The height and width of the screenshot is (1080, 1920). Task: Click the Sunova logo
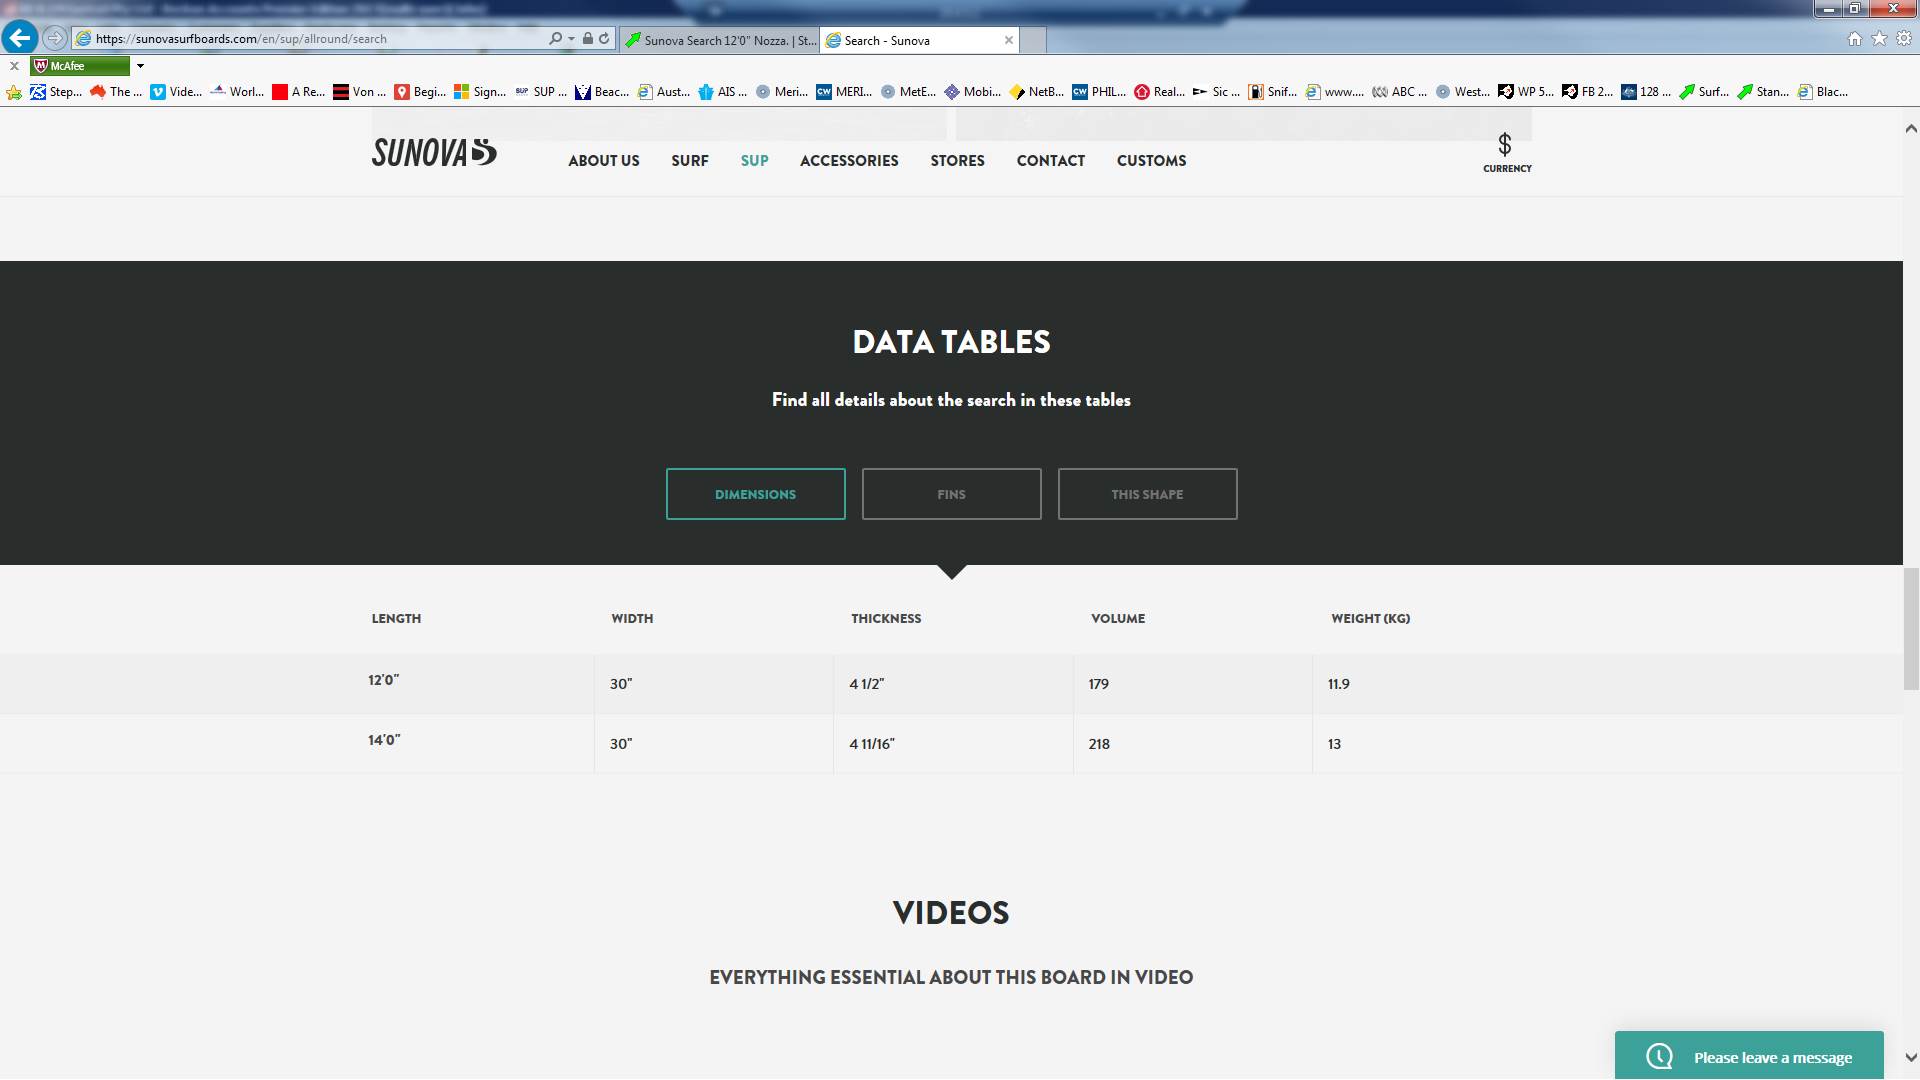(434, 152)
